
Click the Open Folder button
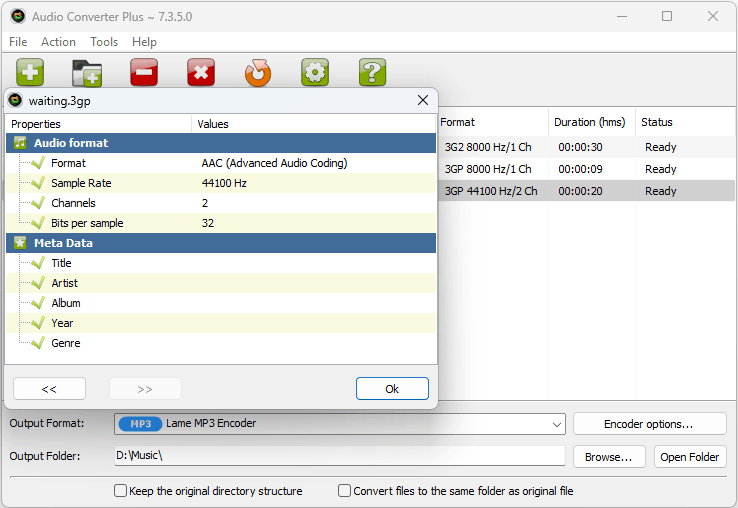pos(690,457)
